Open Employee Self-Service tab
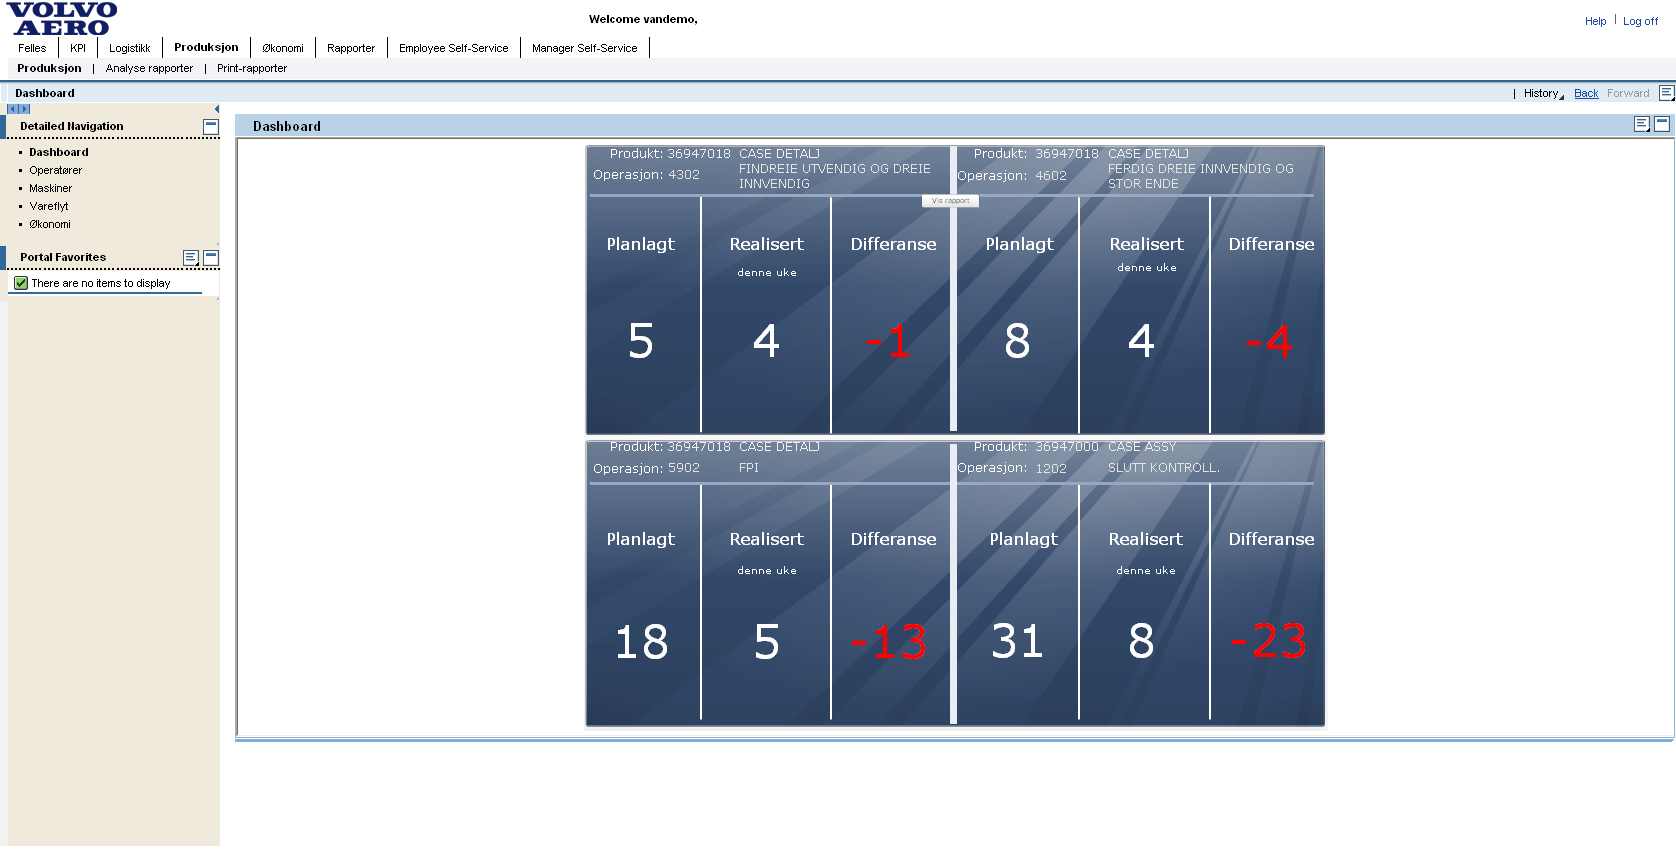1676x849 pixels. tap(453, 48)
